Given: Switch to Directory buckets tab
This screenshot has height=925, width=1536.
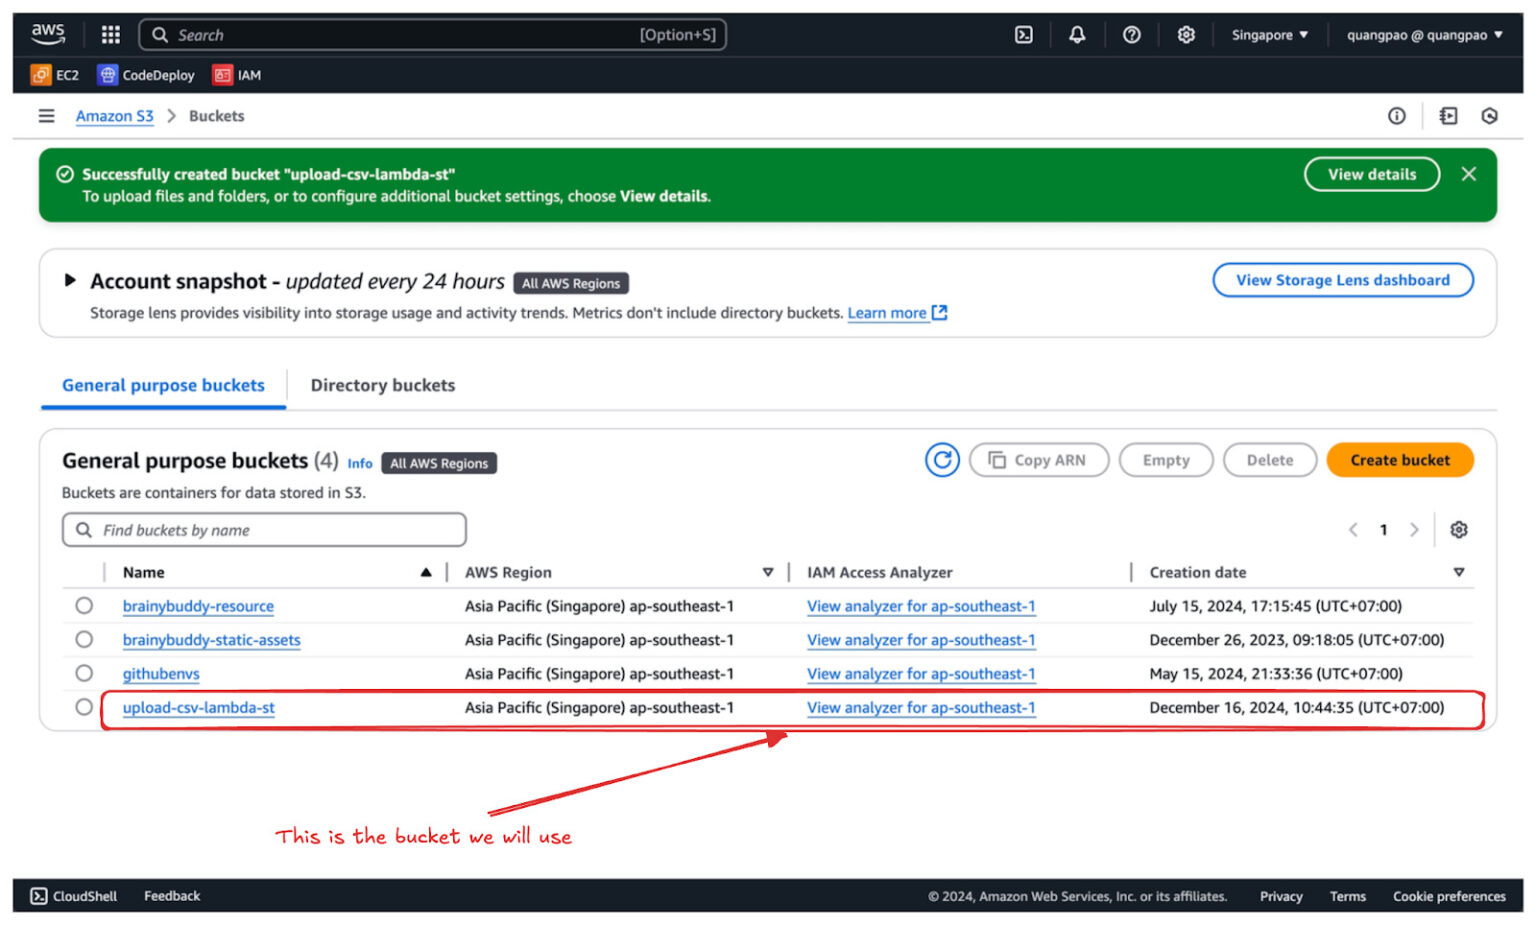Looking at the screenshot, I should [x=383, y=386].
